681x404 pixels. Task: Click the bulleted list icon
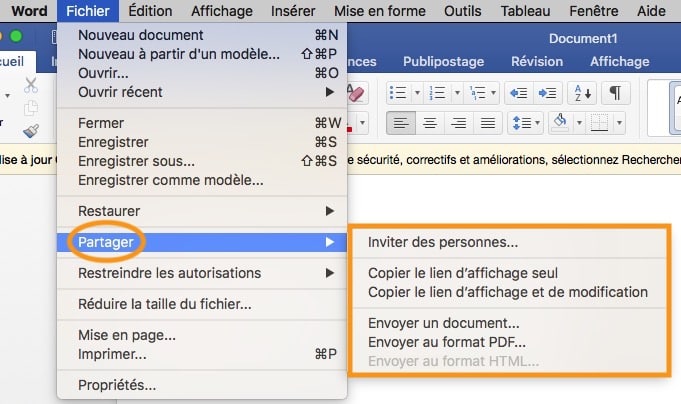397,92
